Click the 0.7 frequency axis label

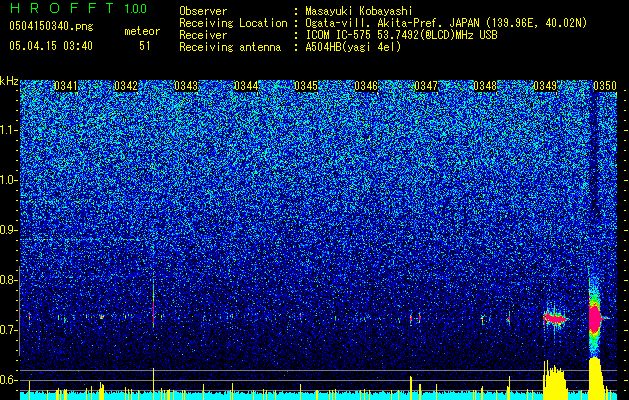coord(8,330)
